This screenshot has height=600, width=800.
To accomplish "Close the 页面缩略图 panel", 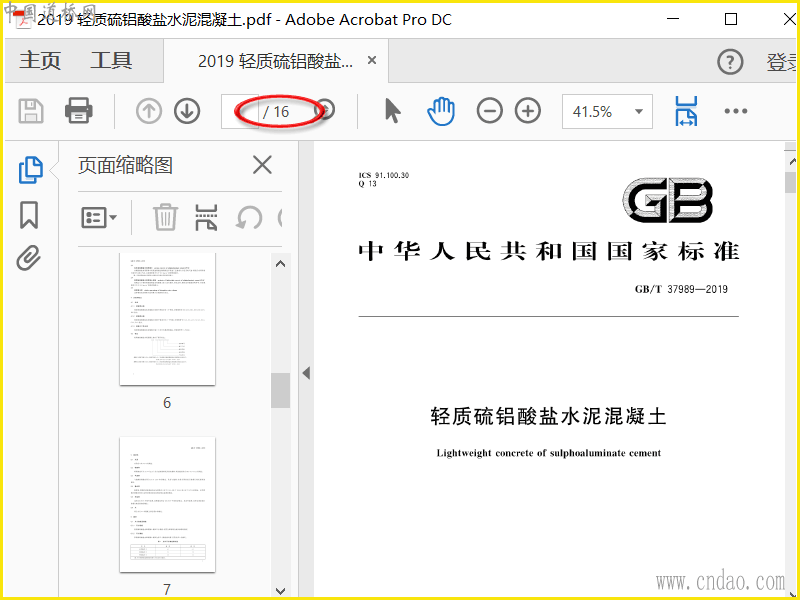I will click(x=262, y=165).
